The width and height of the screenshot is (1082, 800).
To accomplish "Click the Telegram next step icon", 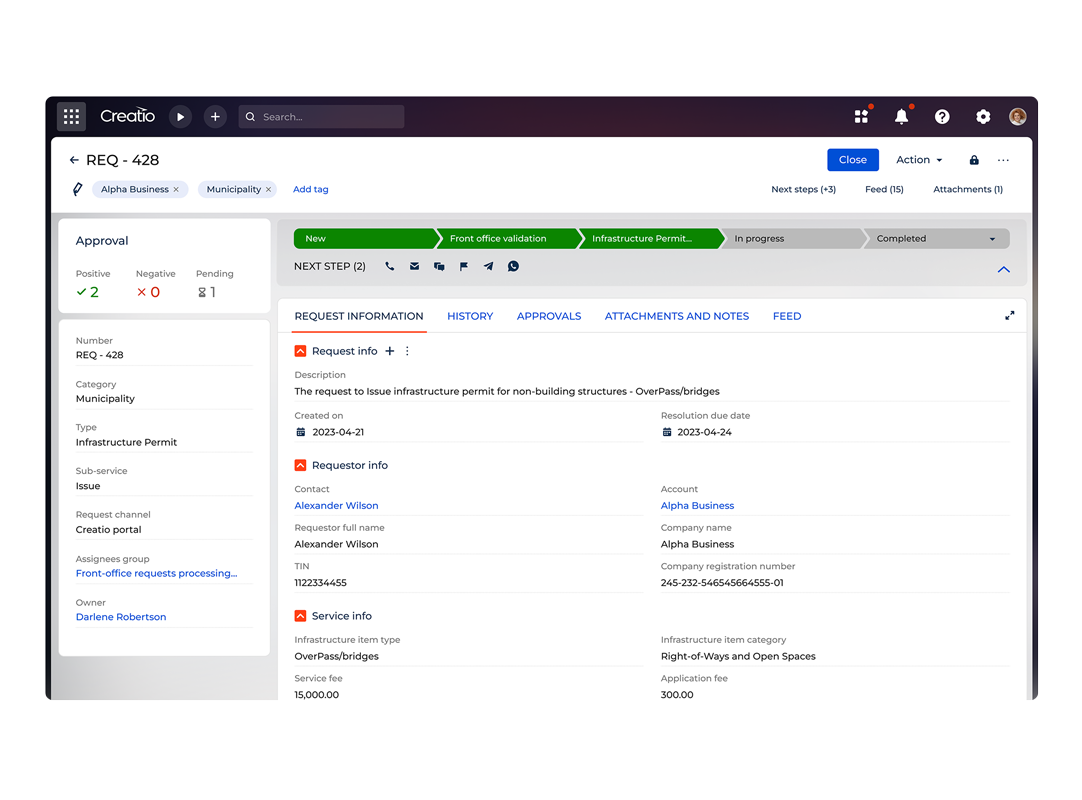I will coord(488,267).
